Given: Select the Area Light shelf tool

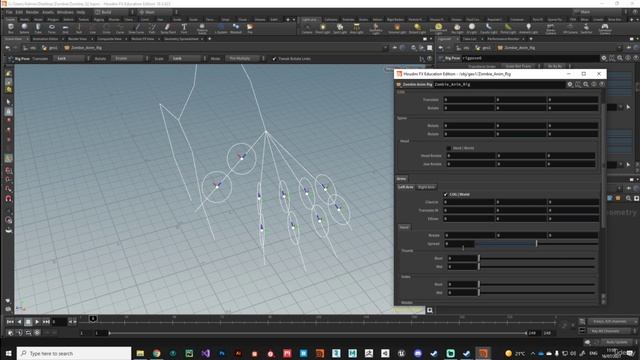Looking at the screenshot, I should [356, 28].
